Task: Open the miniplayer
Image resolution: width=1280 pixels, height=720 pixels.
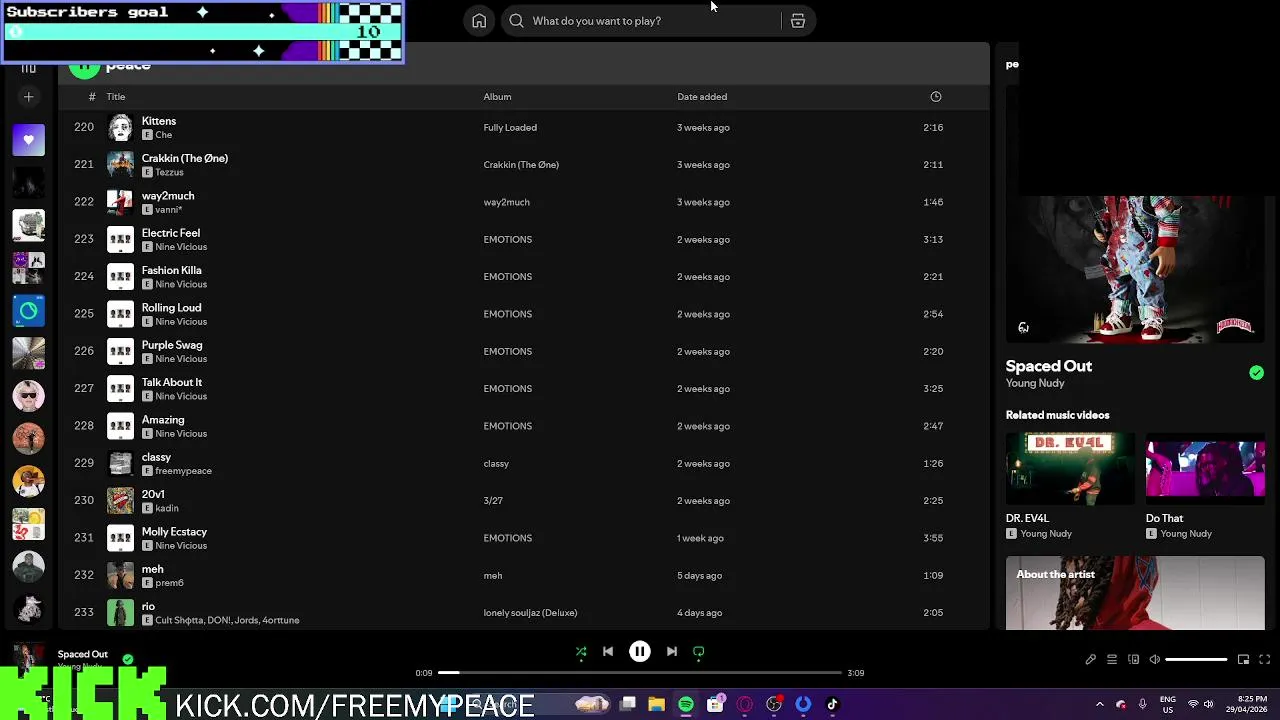Action: tap(1244, 660)
